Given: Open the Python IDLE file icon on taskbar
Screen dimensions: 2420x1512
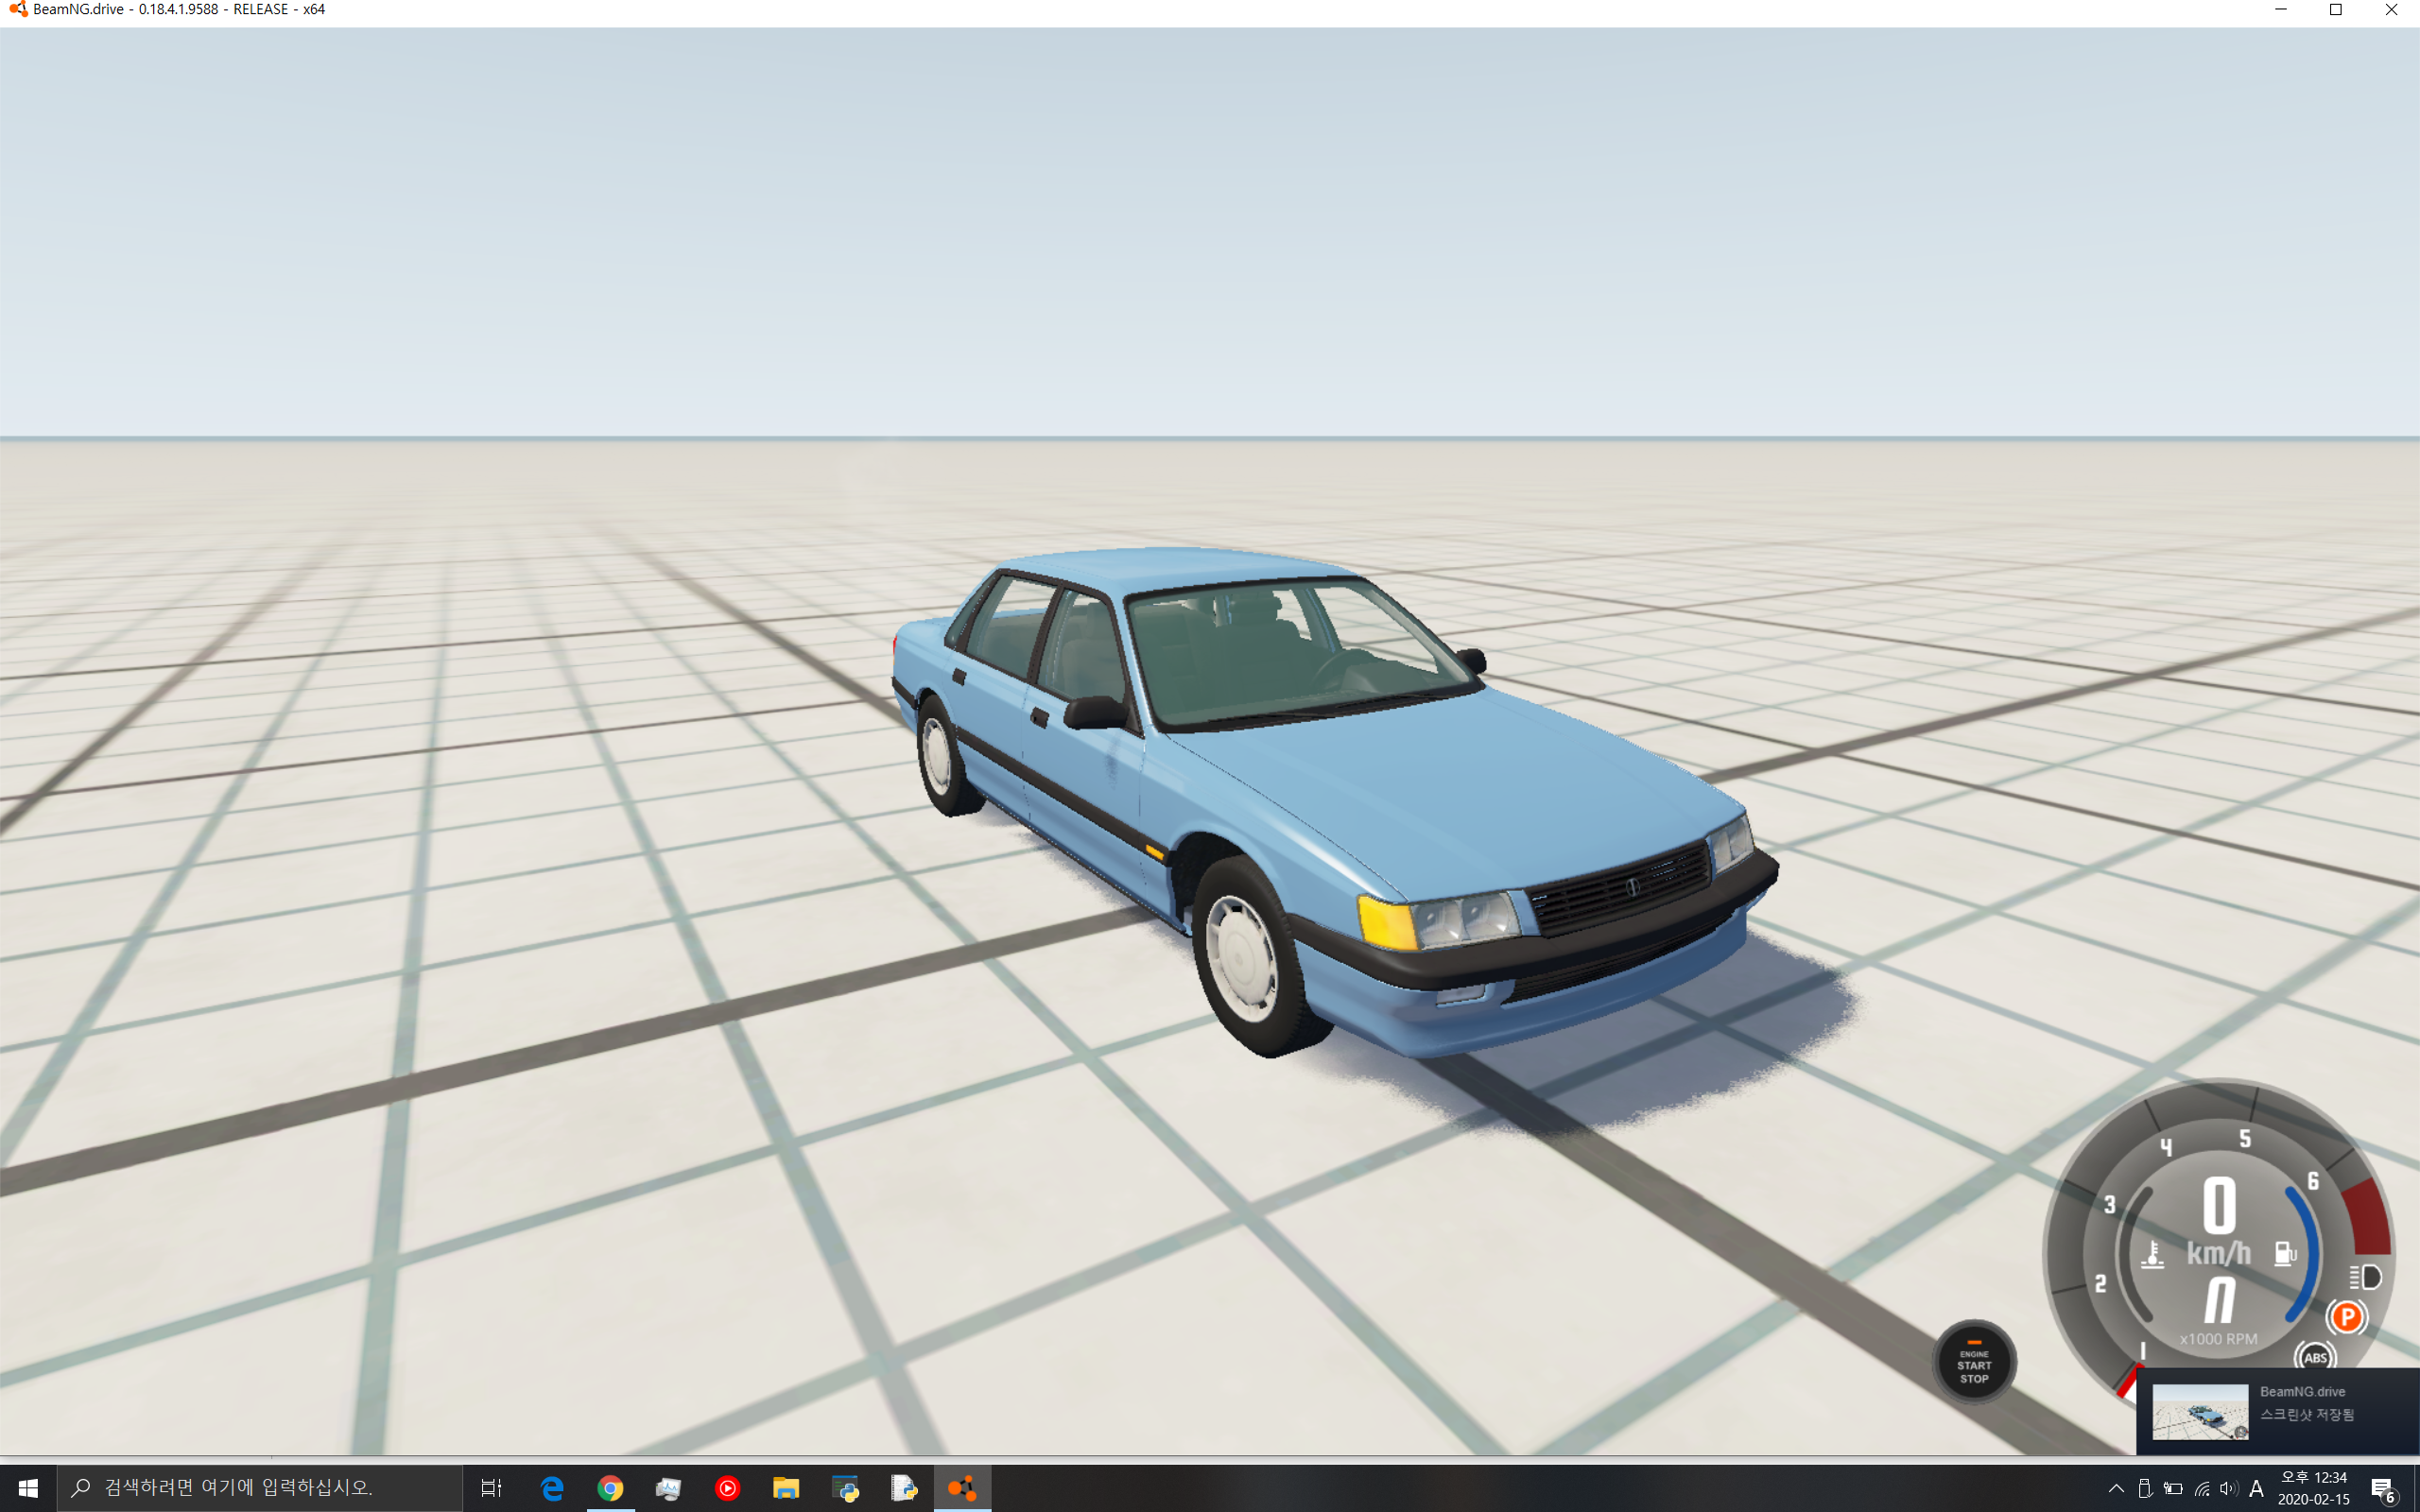Looking at the screenshot, I should (x=904, y=1488).
